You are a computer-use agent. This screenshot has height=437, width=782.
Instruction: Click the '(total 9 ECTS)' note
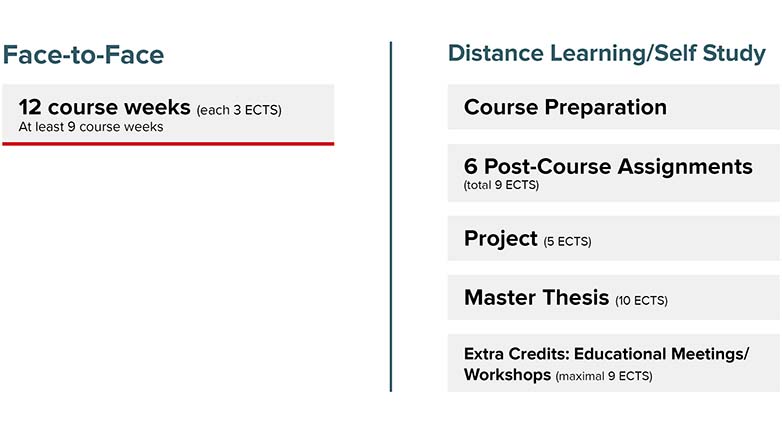[501, 185]
